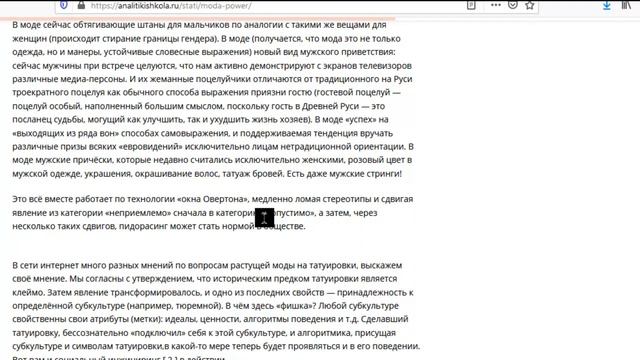Screen dimensions: 640x360
Task: Click the line starting 'В моде сейчас обтягивающие'
Action: coord(199,25)
